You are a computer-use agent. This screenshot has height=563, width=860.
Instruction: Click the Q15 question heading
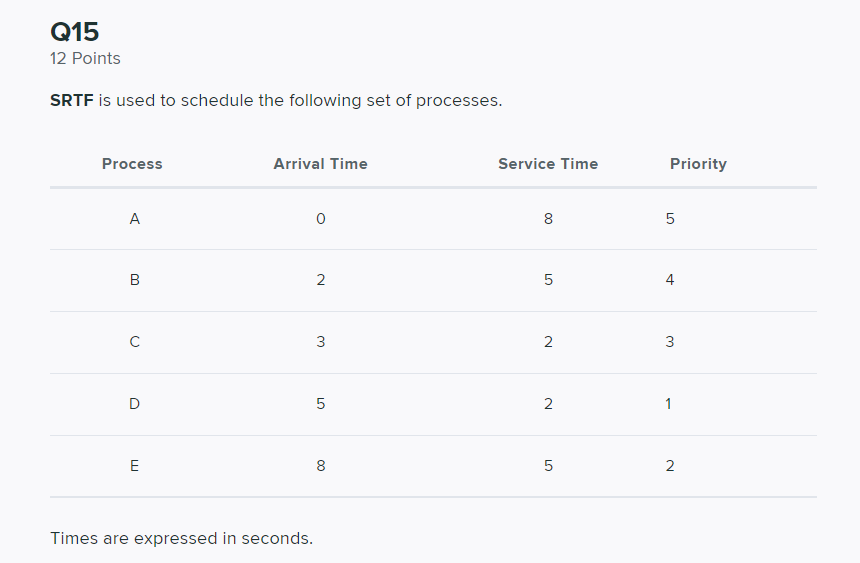[x=74, y=32]
